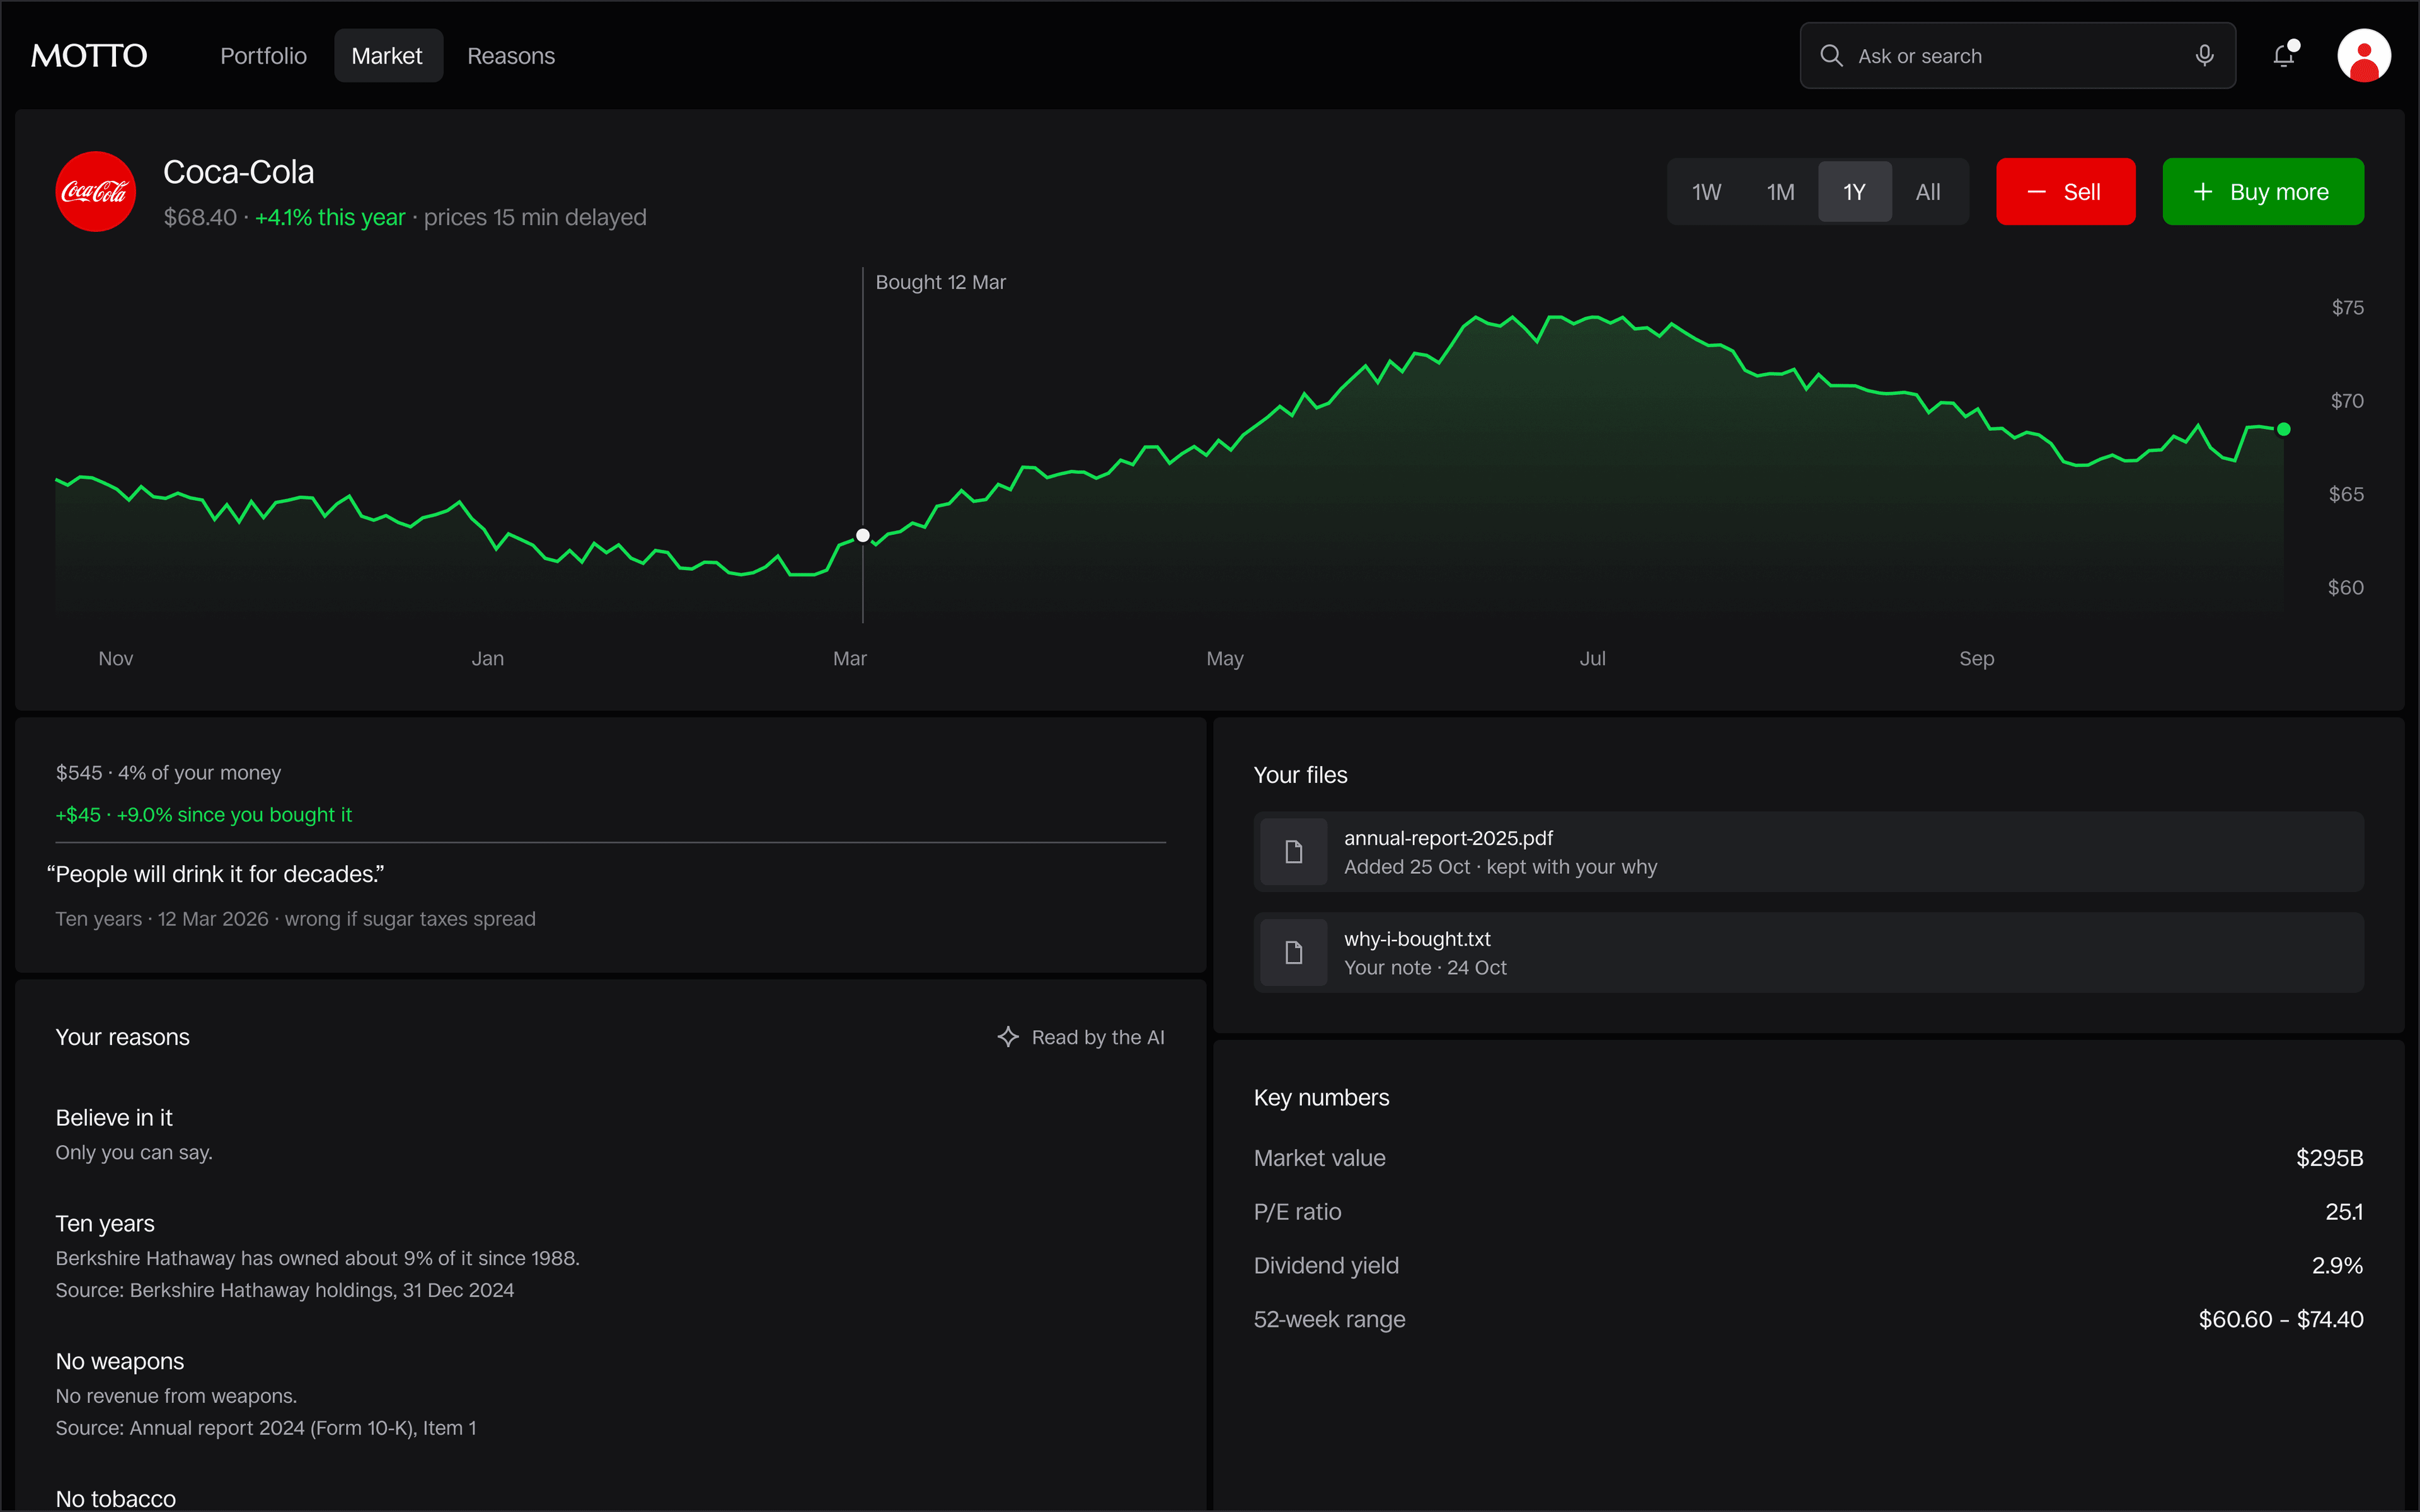Click the +4.1% this year text
The image size is (2420, 1512).
pos(330,217)
